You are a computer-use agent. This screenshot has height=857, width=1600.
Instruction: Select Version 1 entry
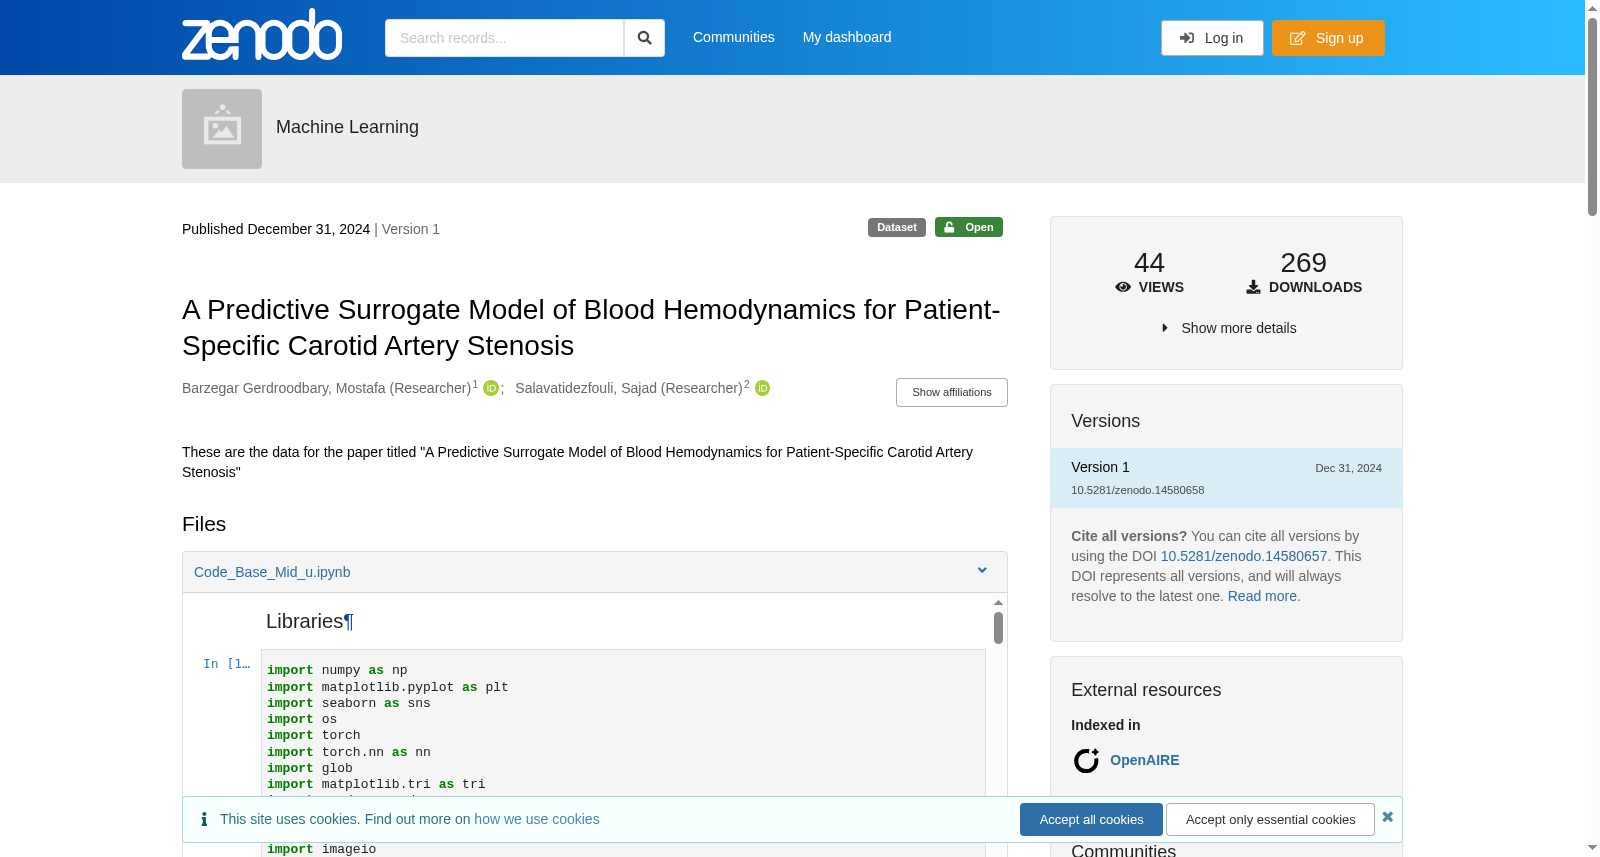pos(1226,478)
